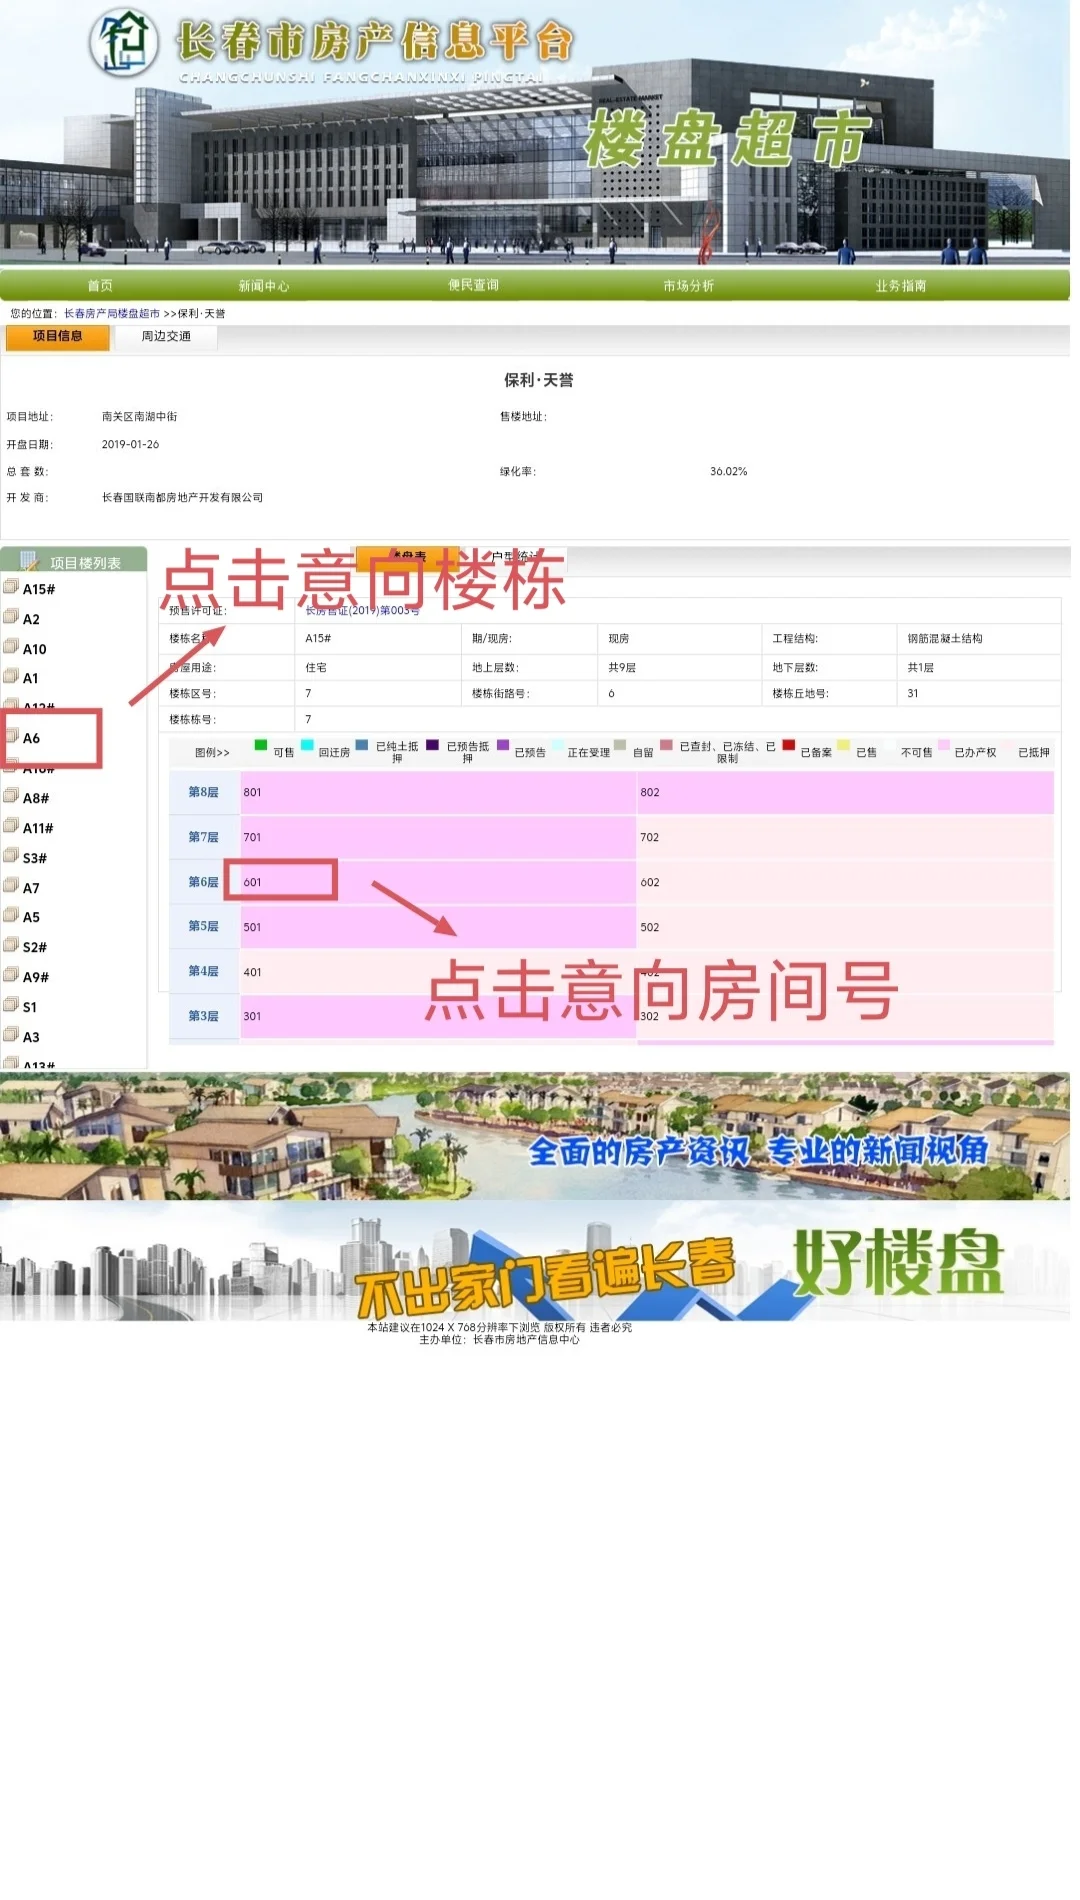Open the 长房售证(2019)第003号 permit link
The image size is (1080, 1900).
click(363, 610)
